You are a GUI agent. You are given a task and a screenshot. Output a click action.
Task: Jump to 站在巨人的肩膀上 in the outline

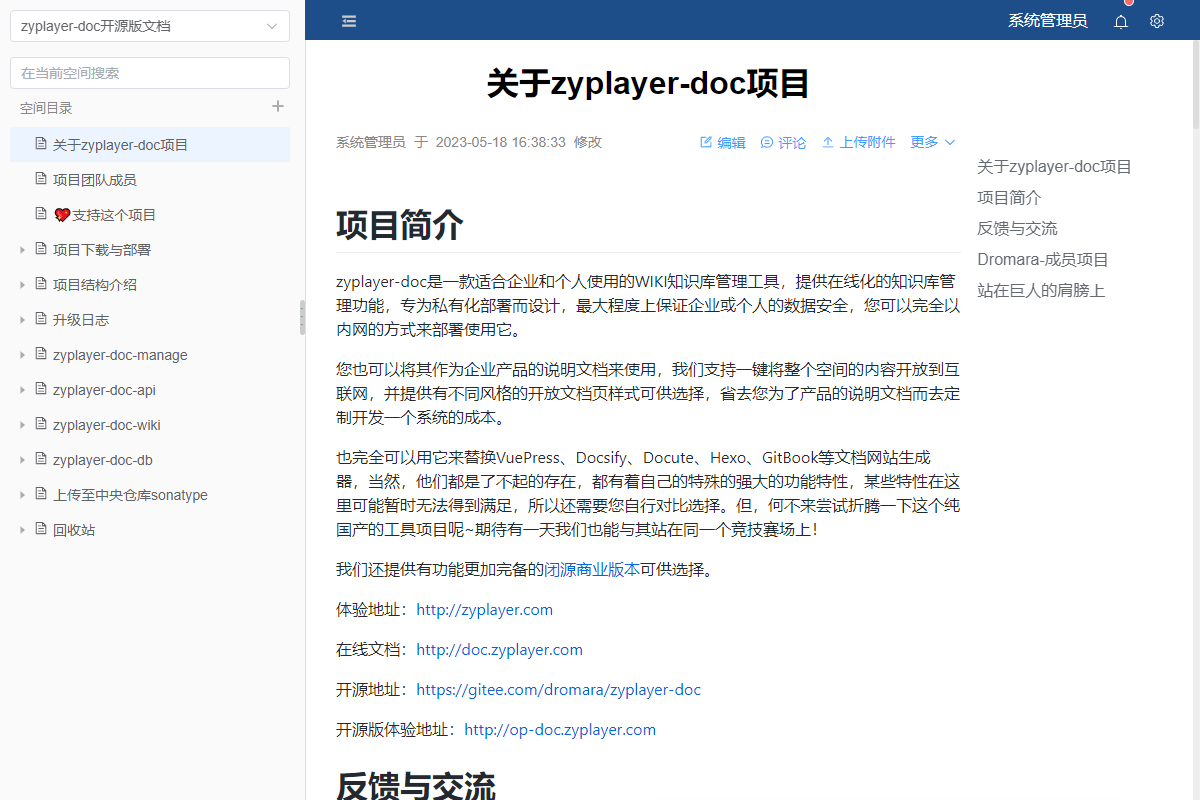(x=1041, y=291)
